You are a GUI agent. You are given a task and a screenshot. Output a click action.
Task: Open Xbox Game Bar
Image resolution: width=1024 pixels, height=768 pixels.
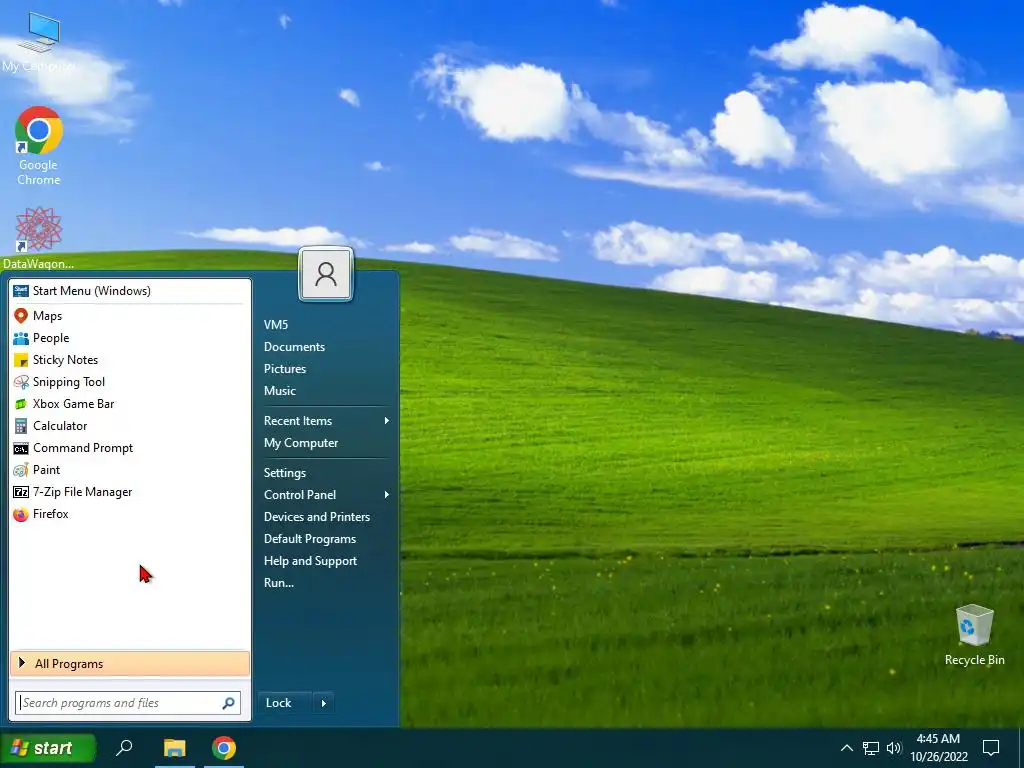point(130,404)
